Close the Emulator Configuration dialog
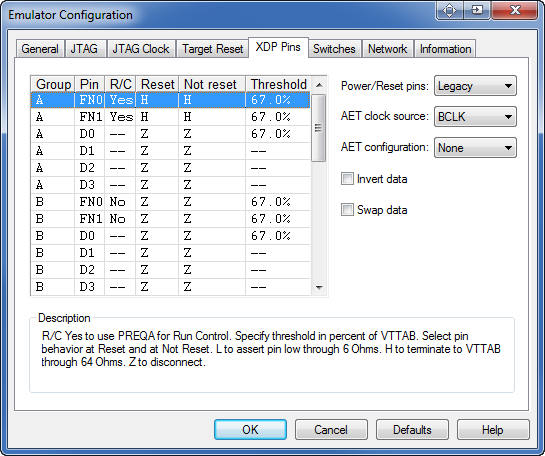 [x=515, y=10]
